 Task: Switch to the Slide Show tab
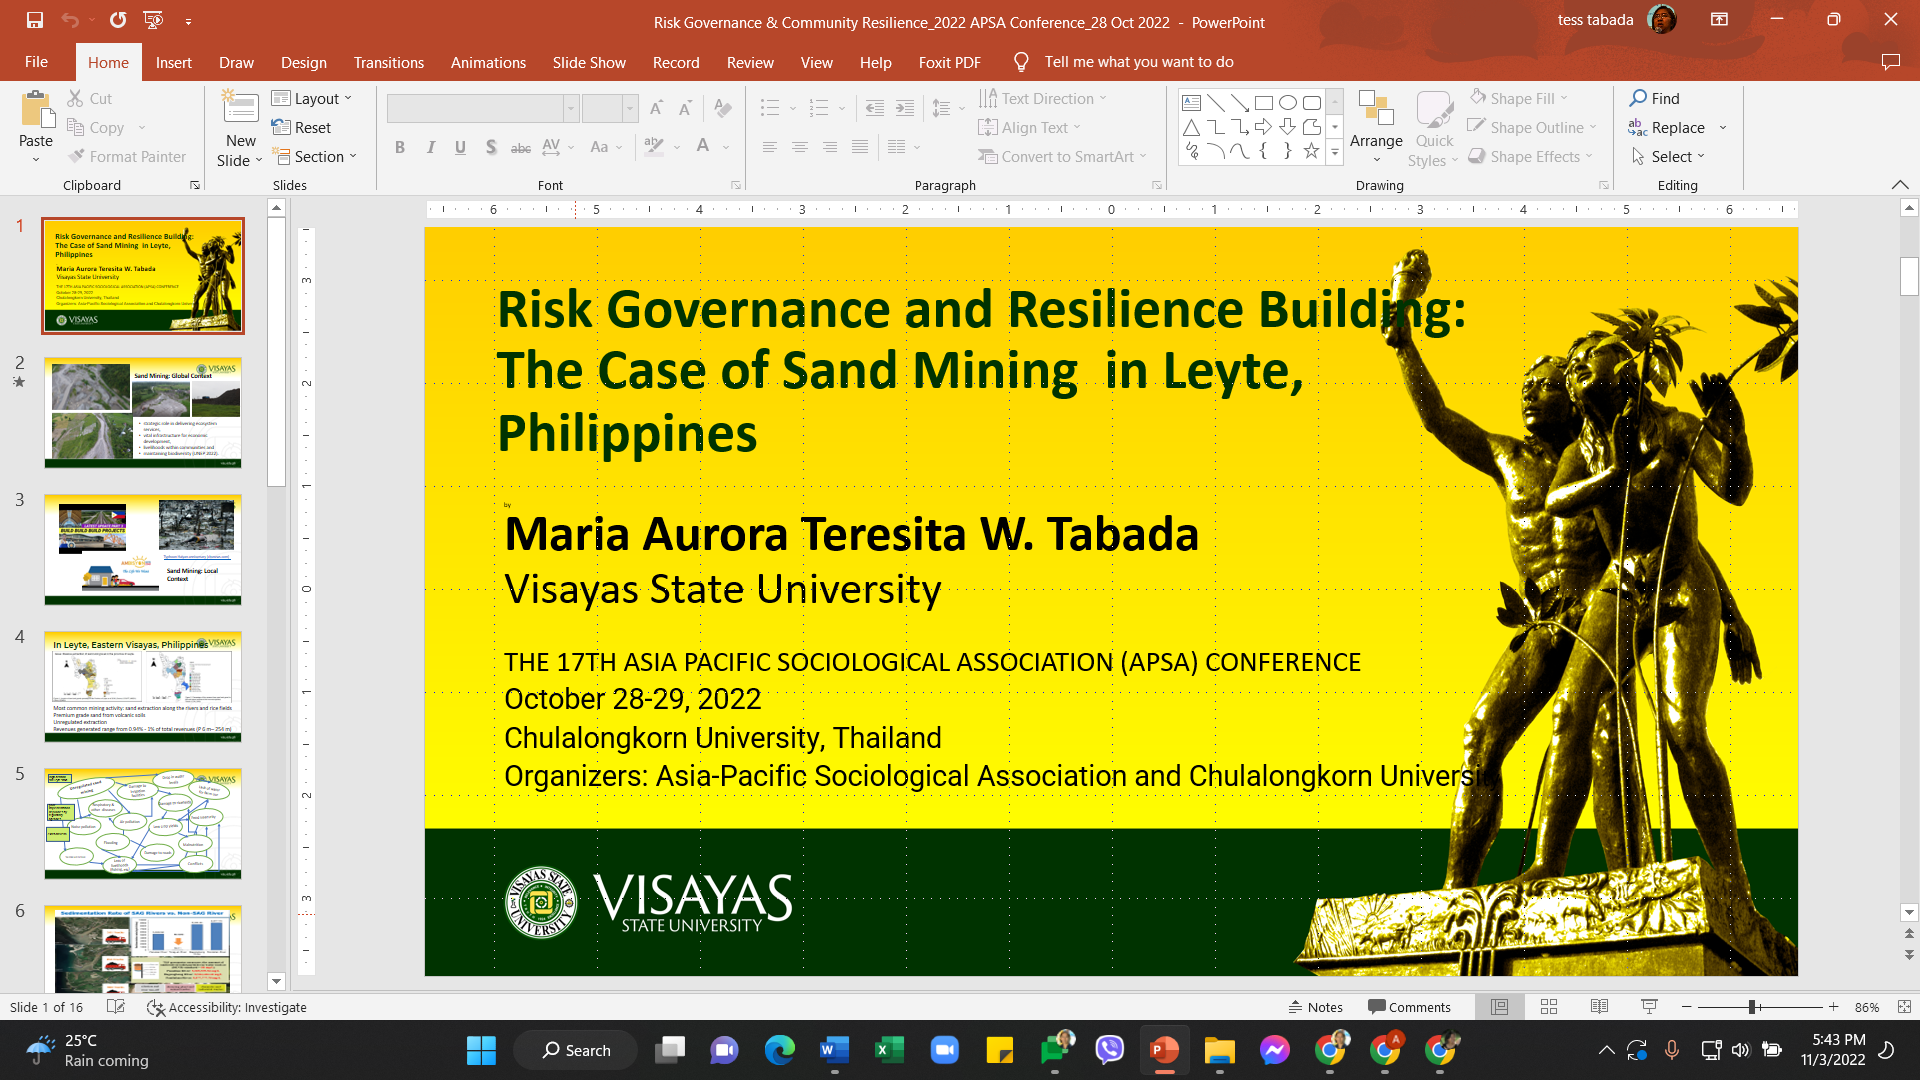589,62
